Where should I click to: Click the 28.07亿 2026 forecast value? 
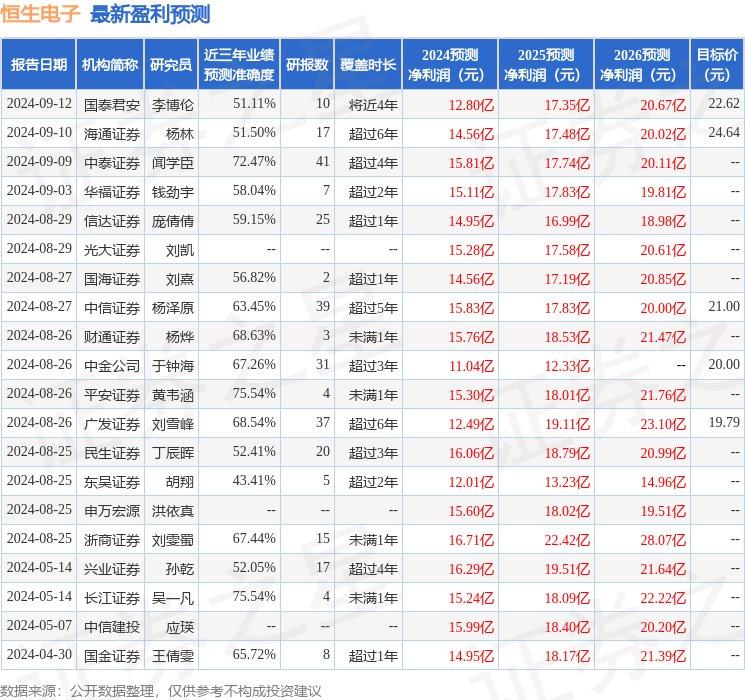pos(663,540)
